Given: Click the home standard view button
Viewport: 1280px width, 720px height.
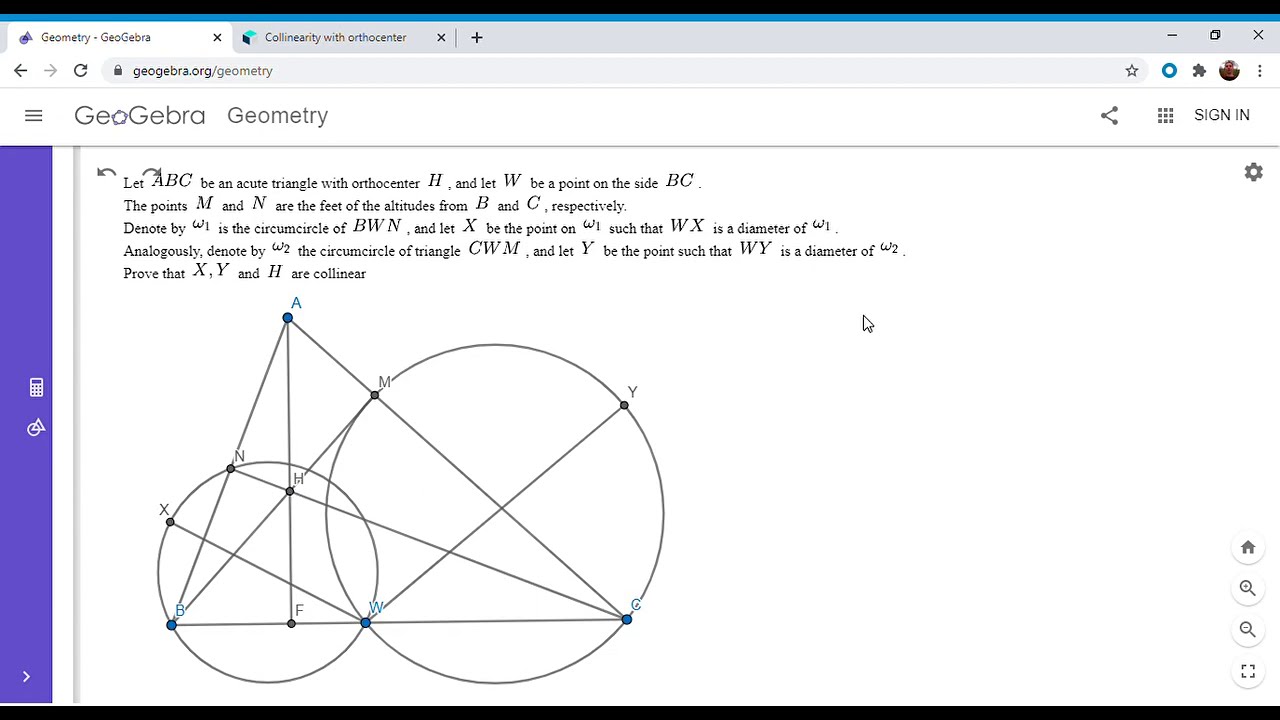Looking at the screenshot, I should 1248,547.
